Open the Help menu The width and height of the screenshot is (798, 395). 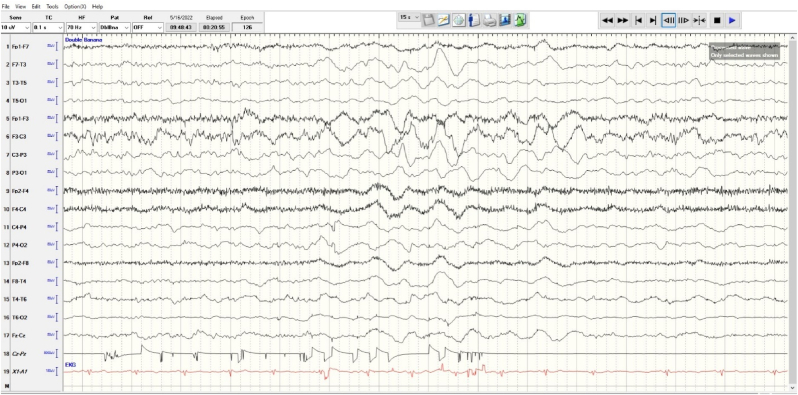pyautogui.click(x=97, y=7)
